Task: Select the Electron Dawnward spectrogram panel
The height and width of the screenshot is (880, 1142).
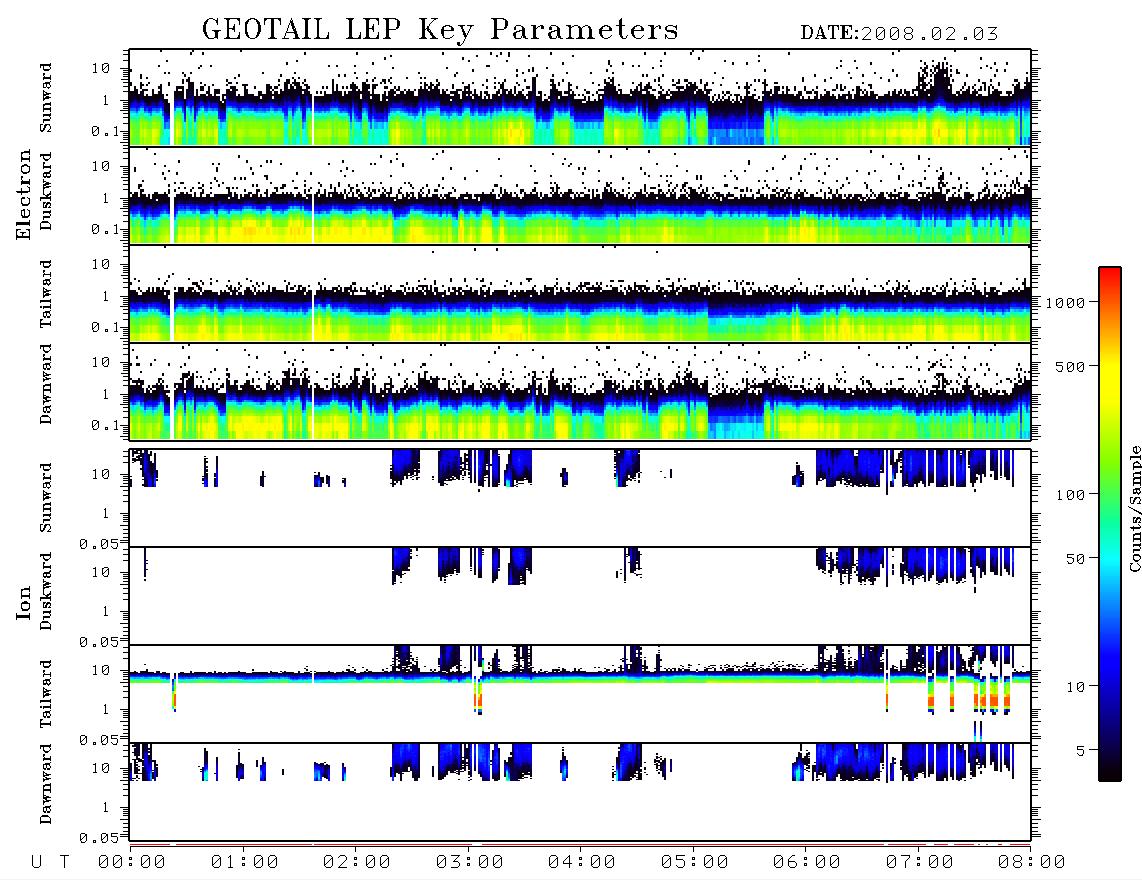Action: click(580, 391)
